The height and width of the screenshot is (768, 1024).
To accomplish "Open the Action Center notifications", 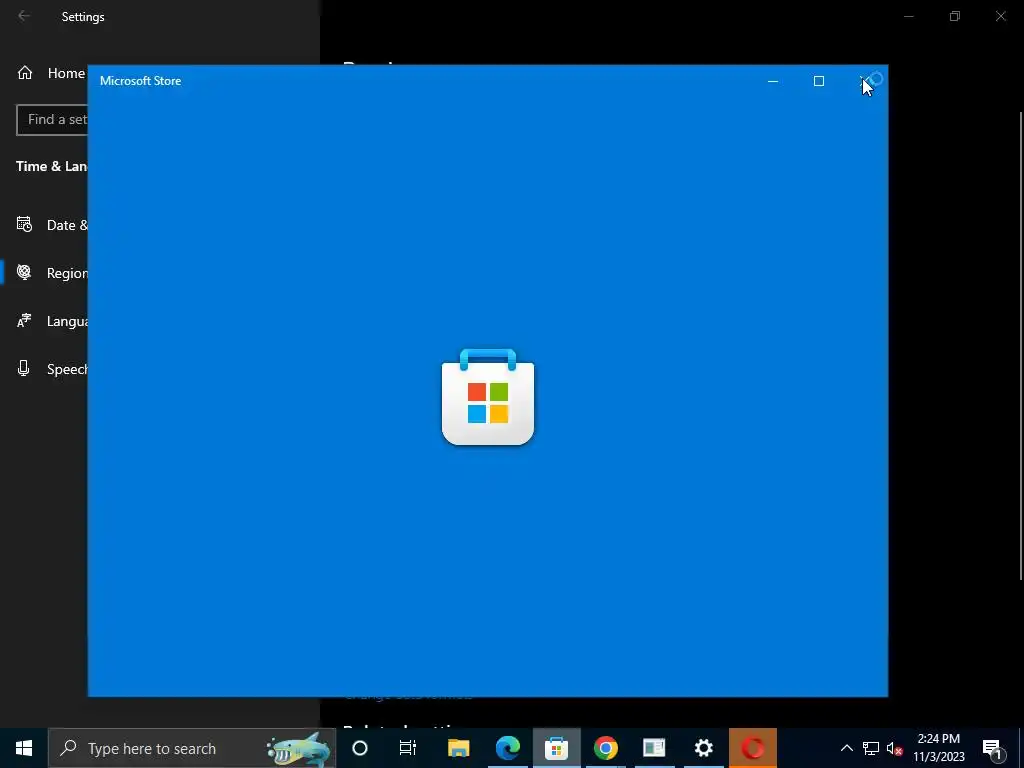I will click(993, 748).
